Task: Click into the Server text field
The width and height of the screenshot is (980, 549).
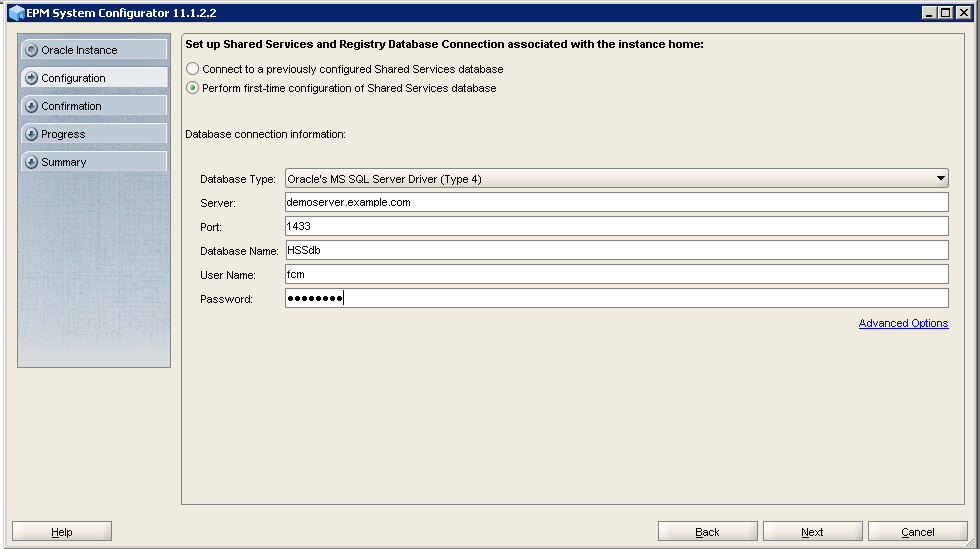Action: tap(616, 203)
